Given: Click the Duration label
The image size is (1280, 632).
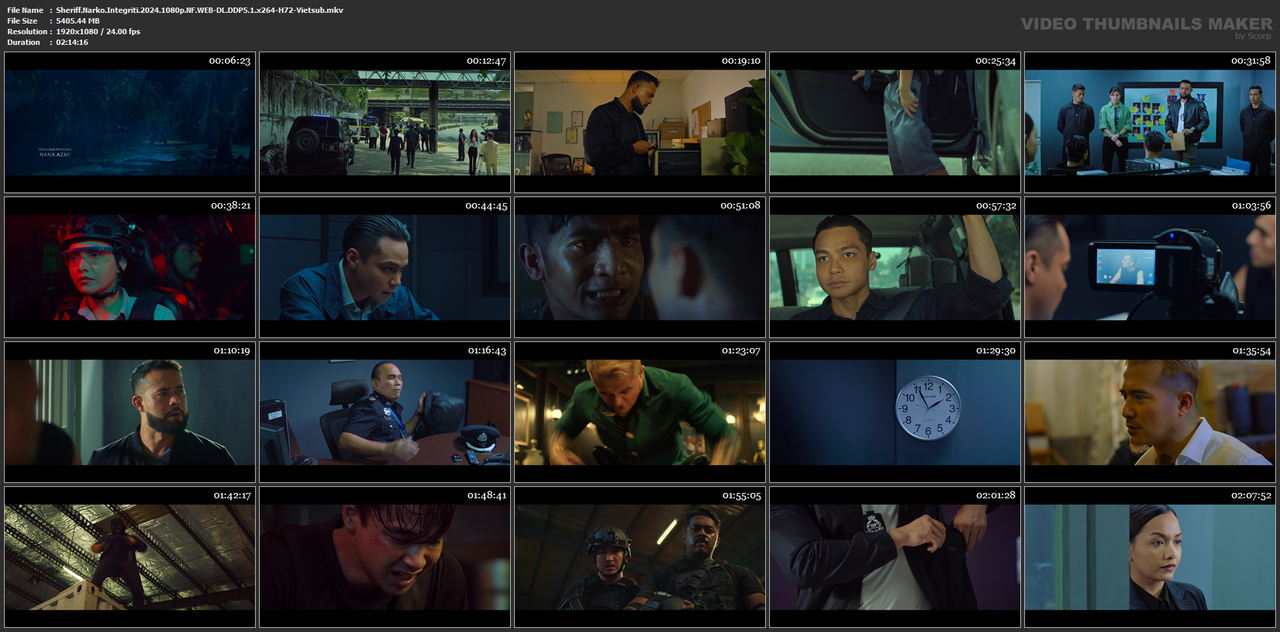Looking at the screenshot, I should click(24, 42).
